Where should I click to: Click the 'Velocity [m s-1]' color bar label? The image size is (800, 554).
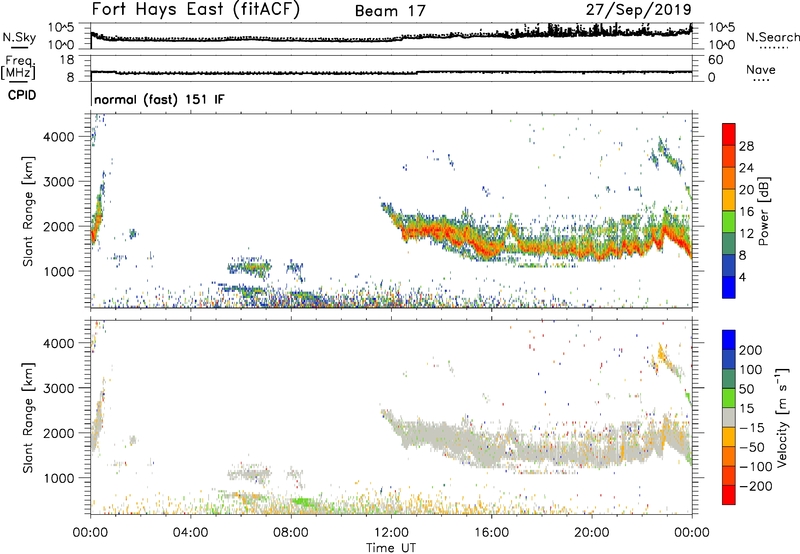point(782,417)
